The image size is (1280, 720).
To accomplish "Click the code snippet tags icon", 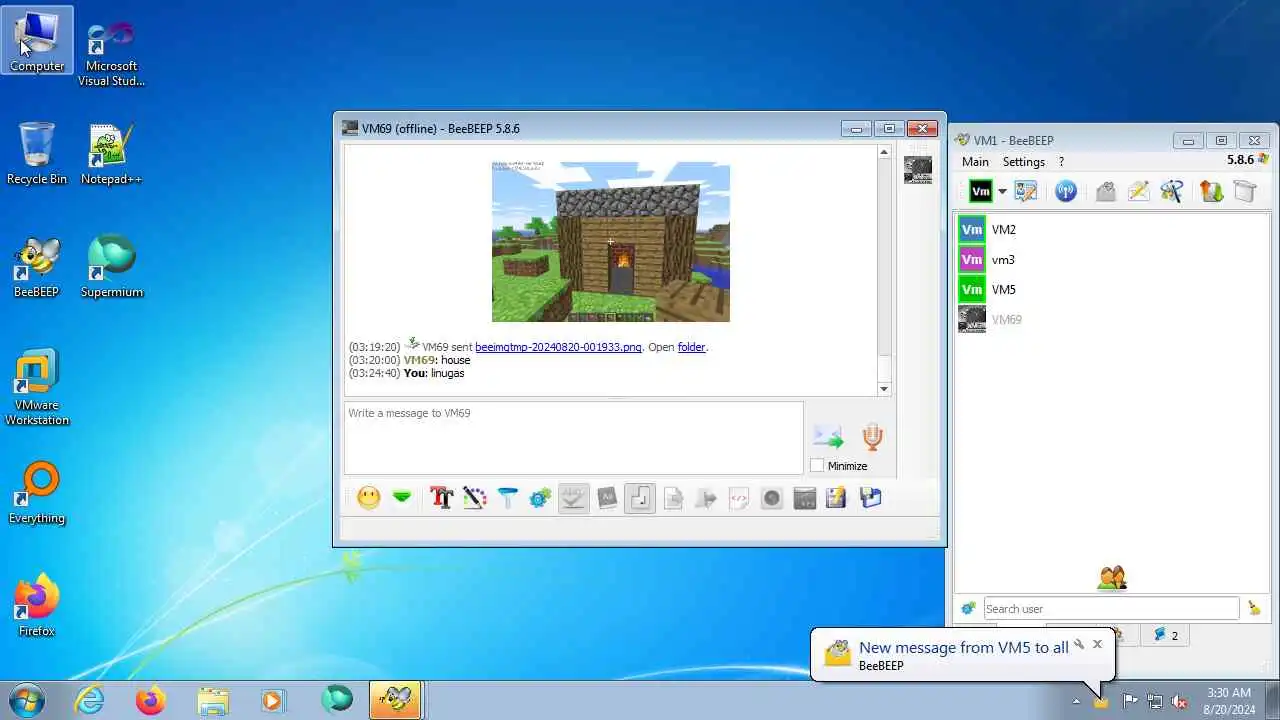I will point(739,498).
